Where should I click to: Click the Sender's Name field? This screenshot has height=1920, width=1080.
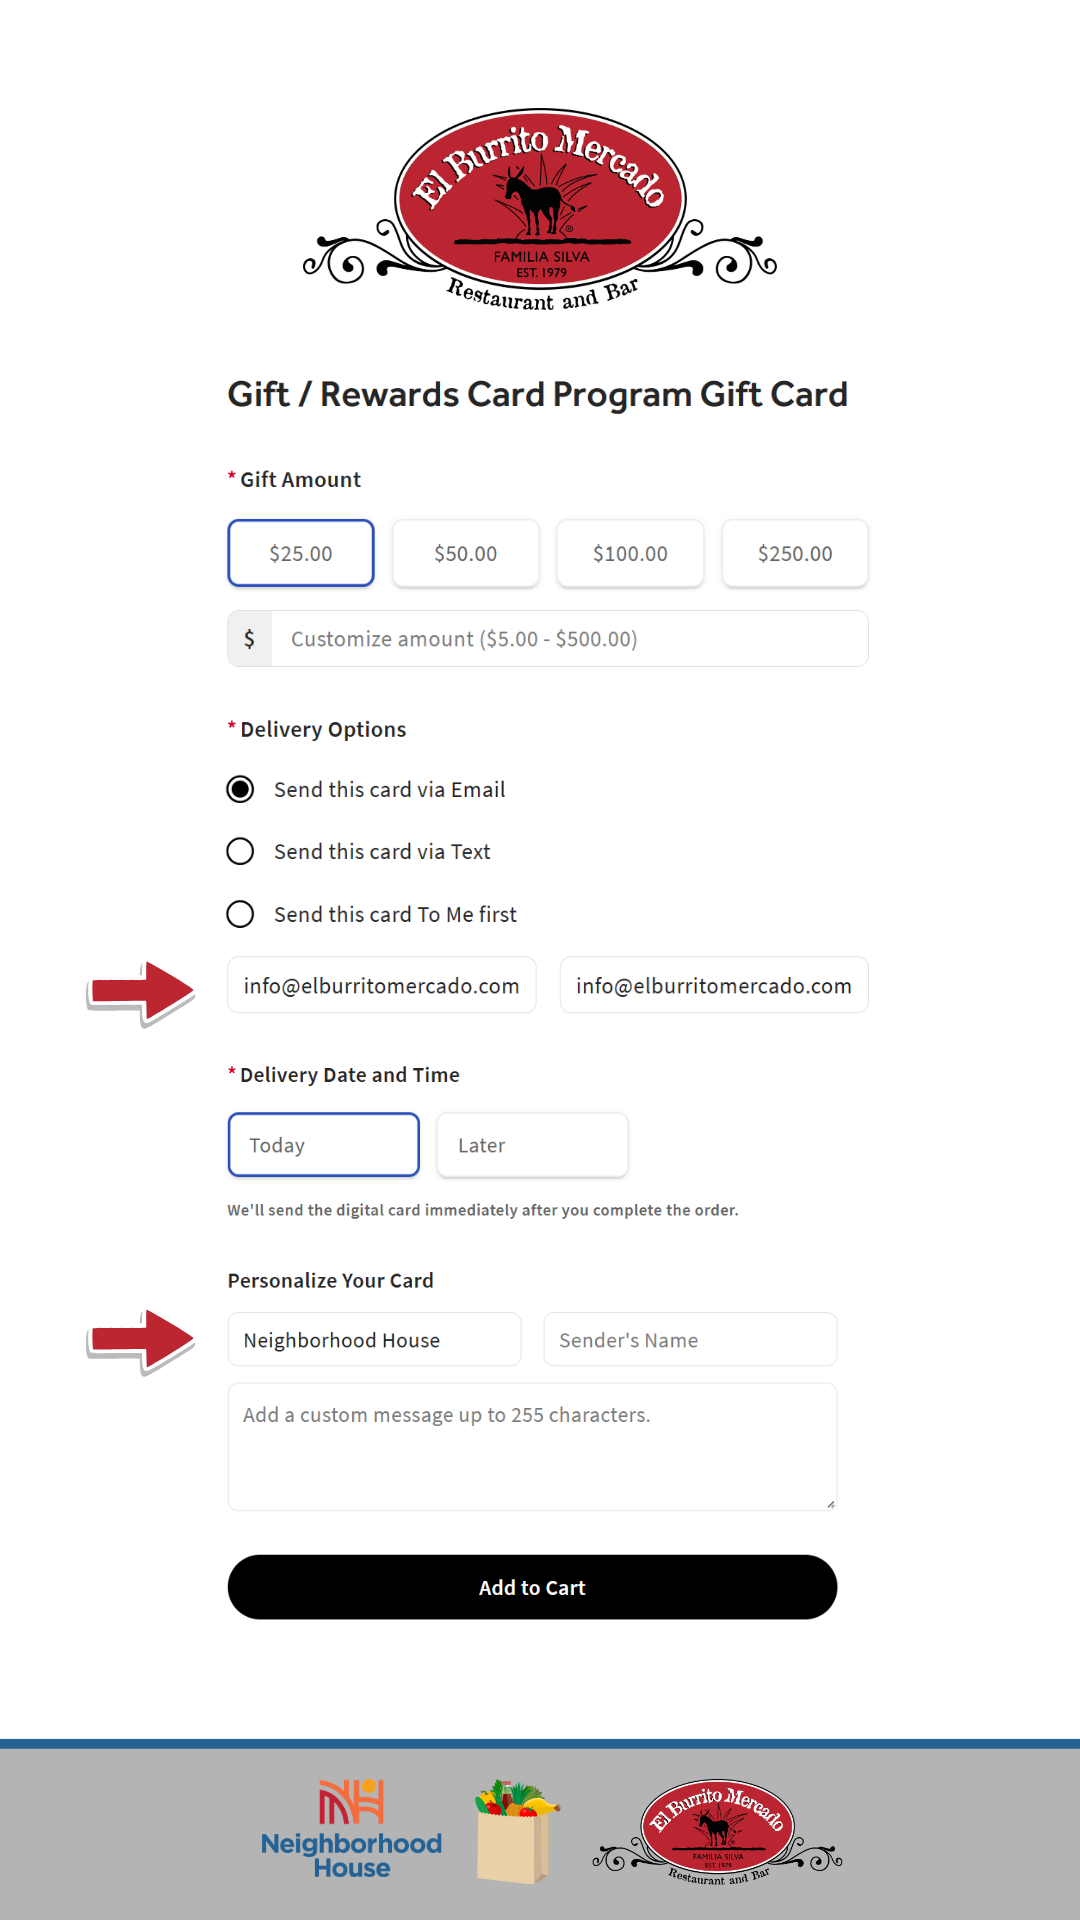click(x=690, y=1340)
